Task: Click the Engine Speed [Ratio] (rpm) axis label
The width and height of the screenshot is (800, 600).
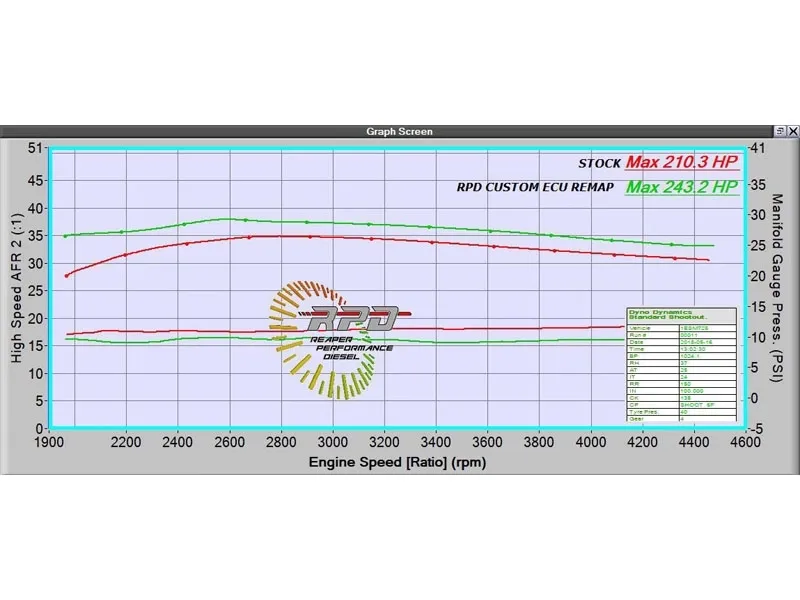Action: click(x=396, y=463)
